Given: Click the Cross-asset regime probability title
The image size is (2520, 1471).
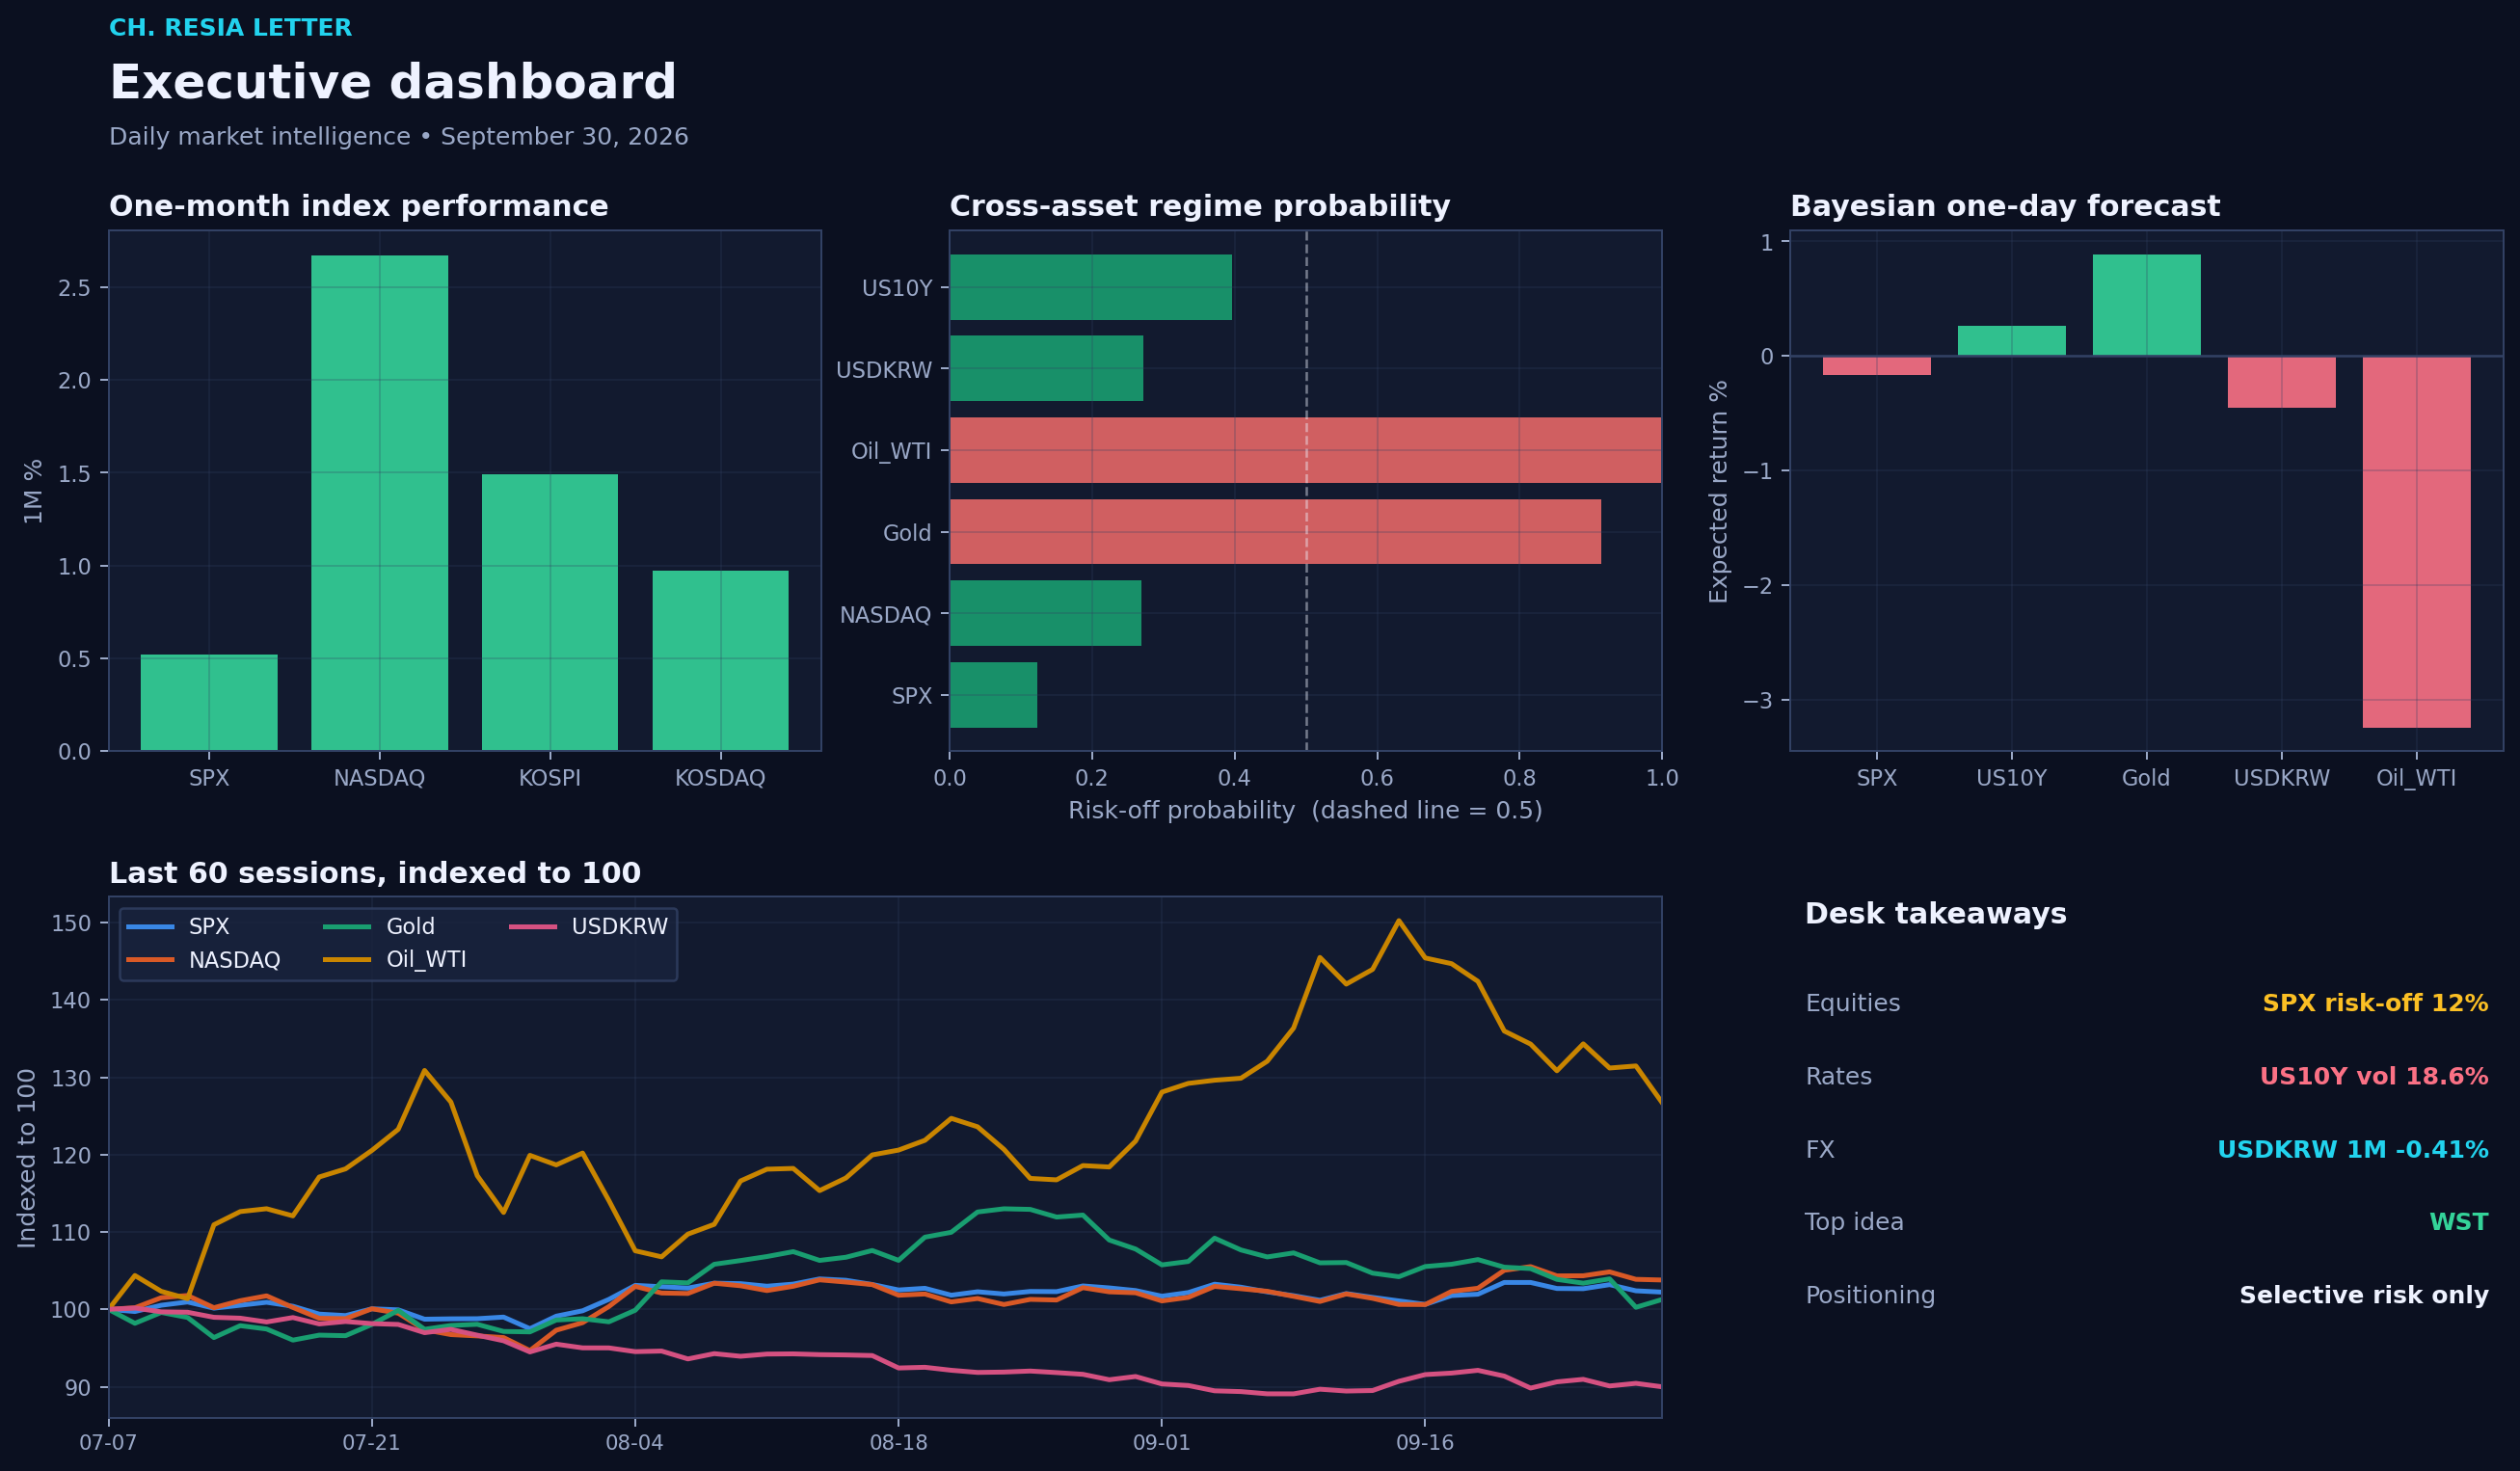Looking at the screenshot, I should click(x=1199, y=206).
